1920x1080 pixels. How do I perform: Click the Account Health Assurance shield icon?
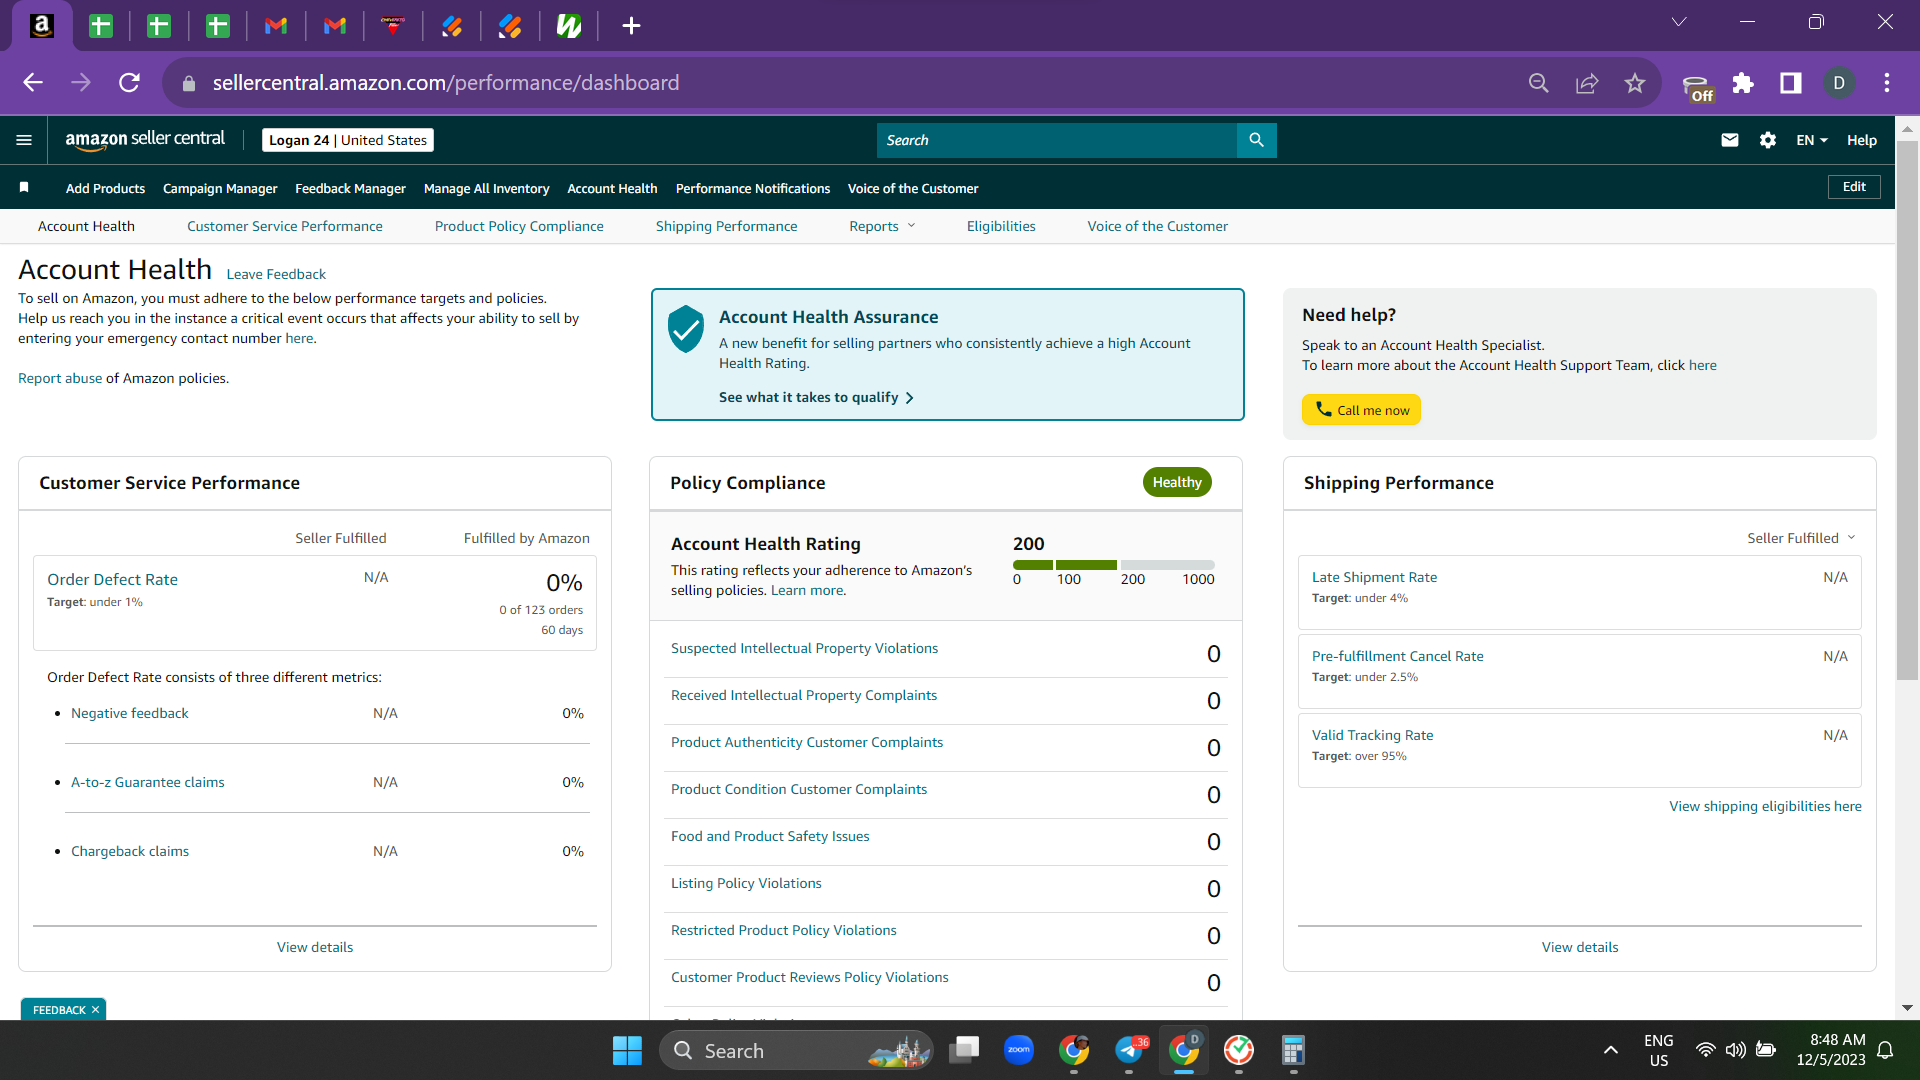686,329
